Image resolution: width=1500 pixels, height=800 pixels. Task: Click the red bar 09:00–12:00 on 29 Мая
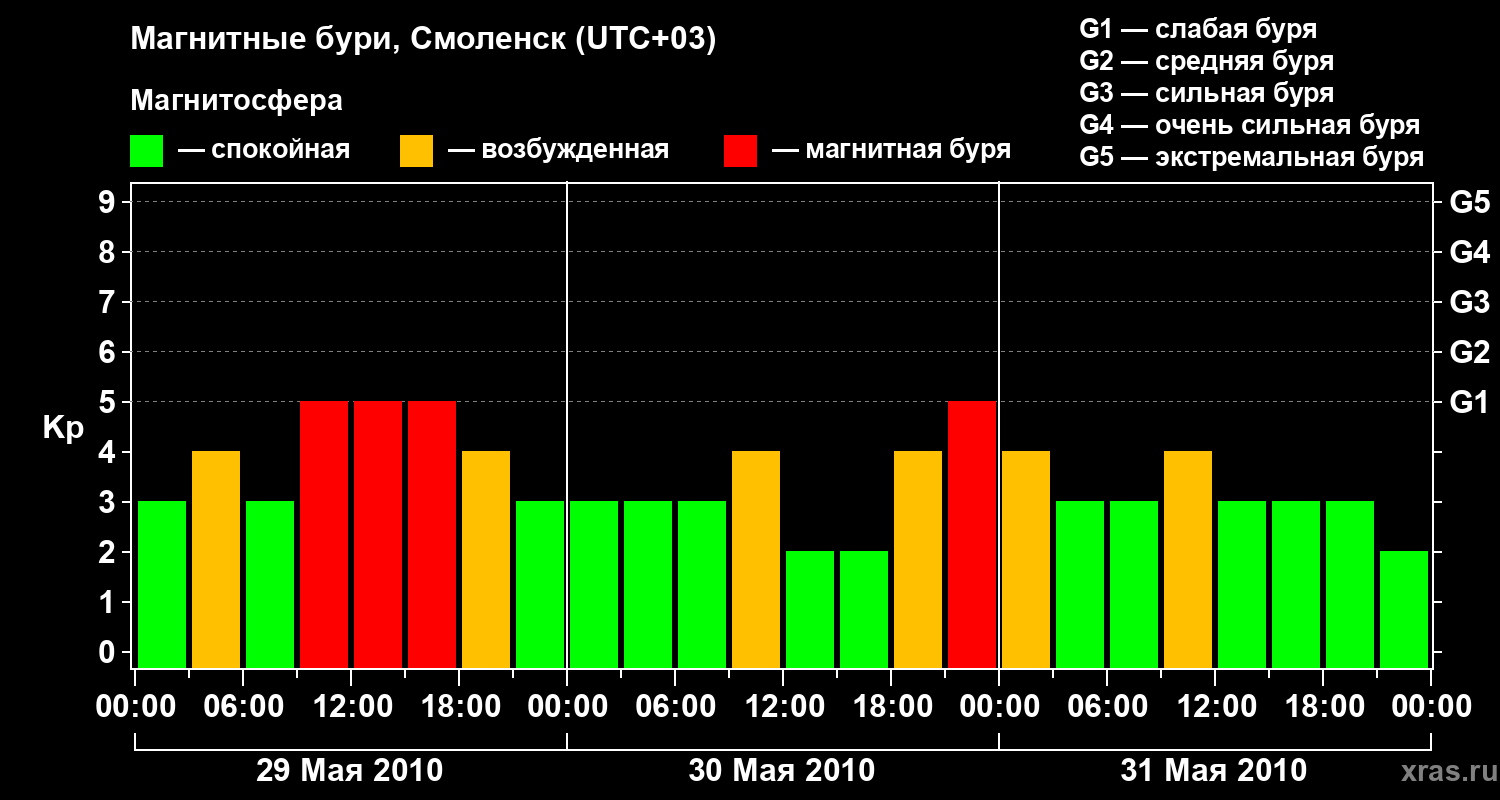tap(324, 534)
